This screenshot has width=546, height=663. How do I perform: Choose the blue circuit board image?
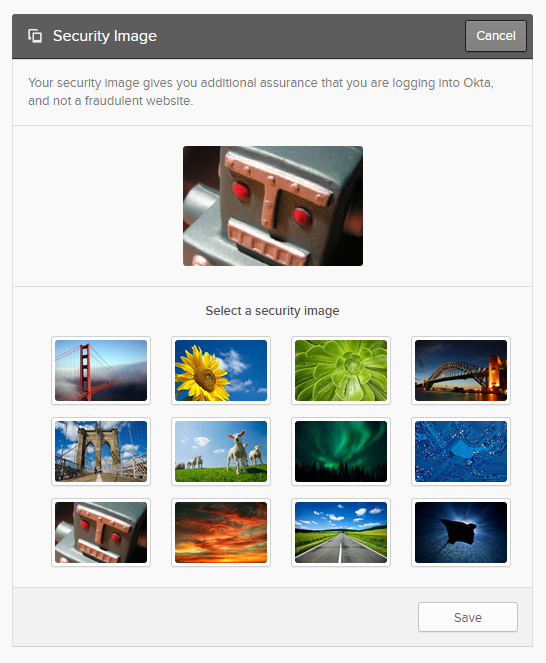(x=461, y=451)
